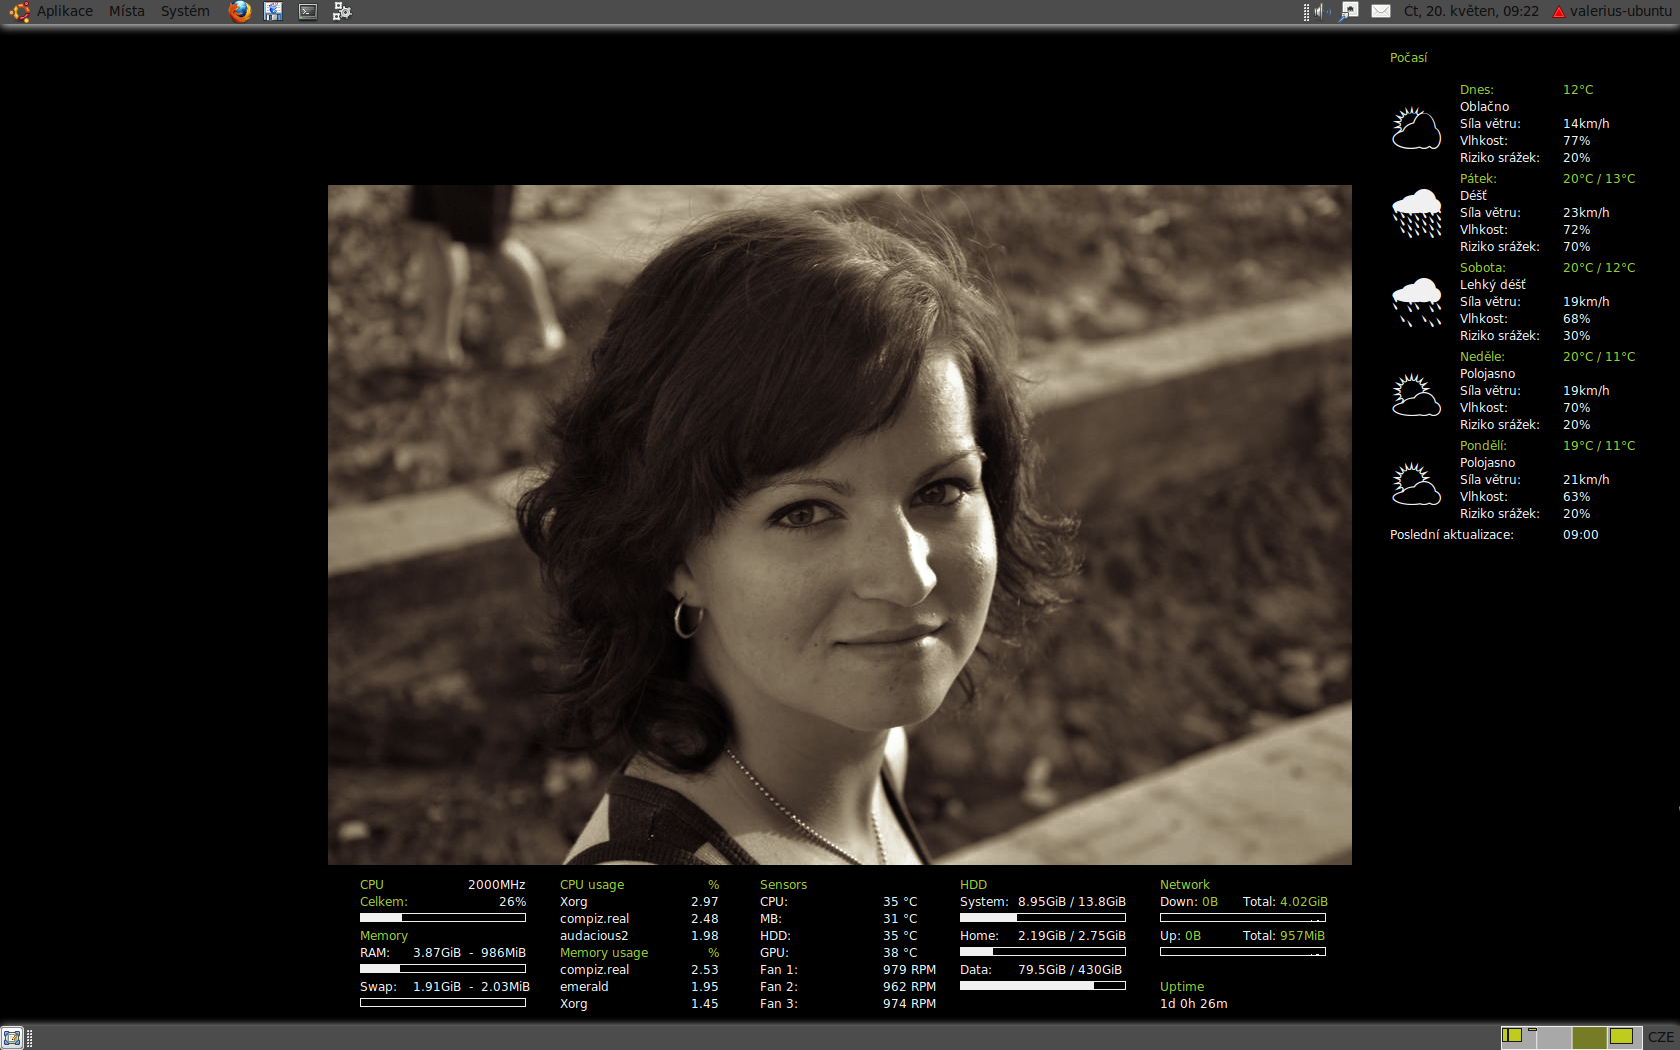
Task: Open the network connection indicator
Action: 1349,11
